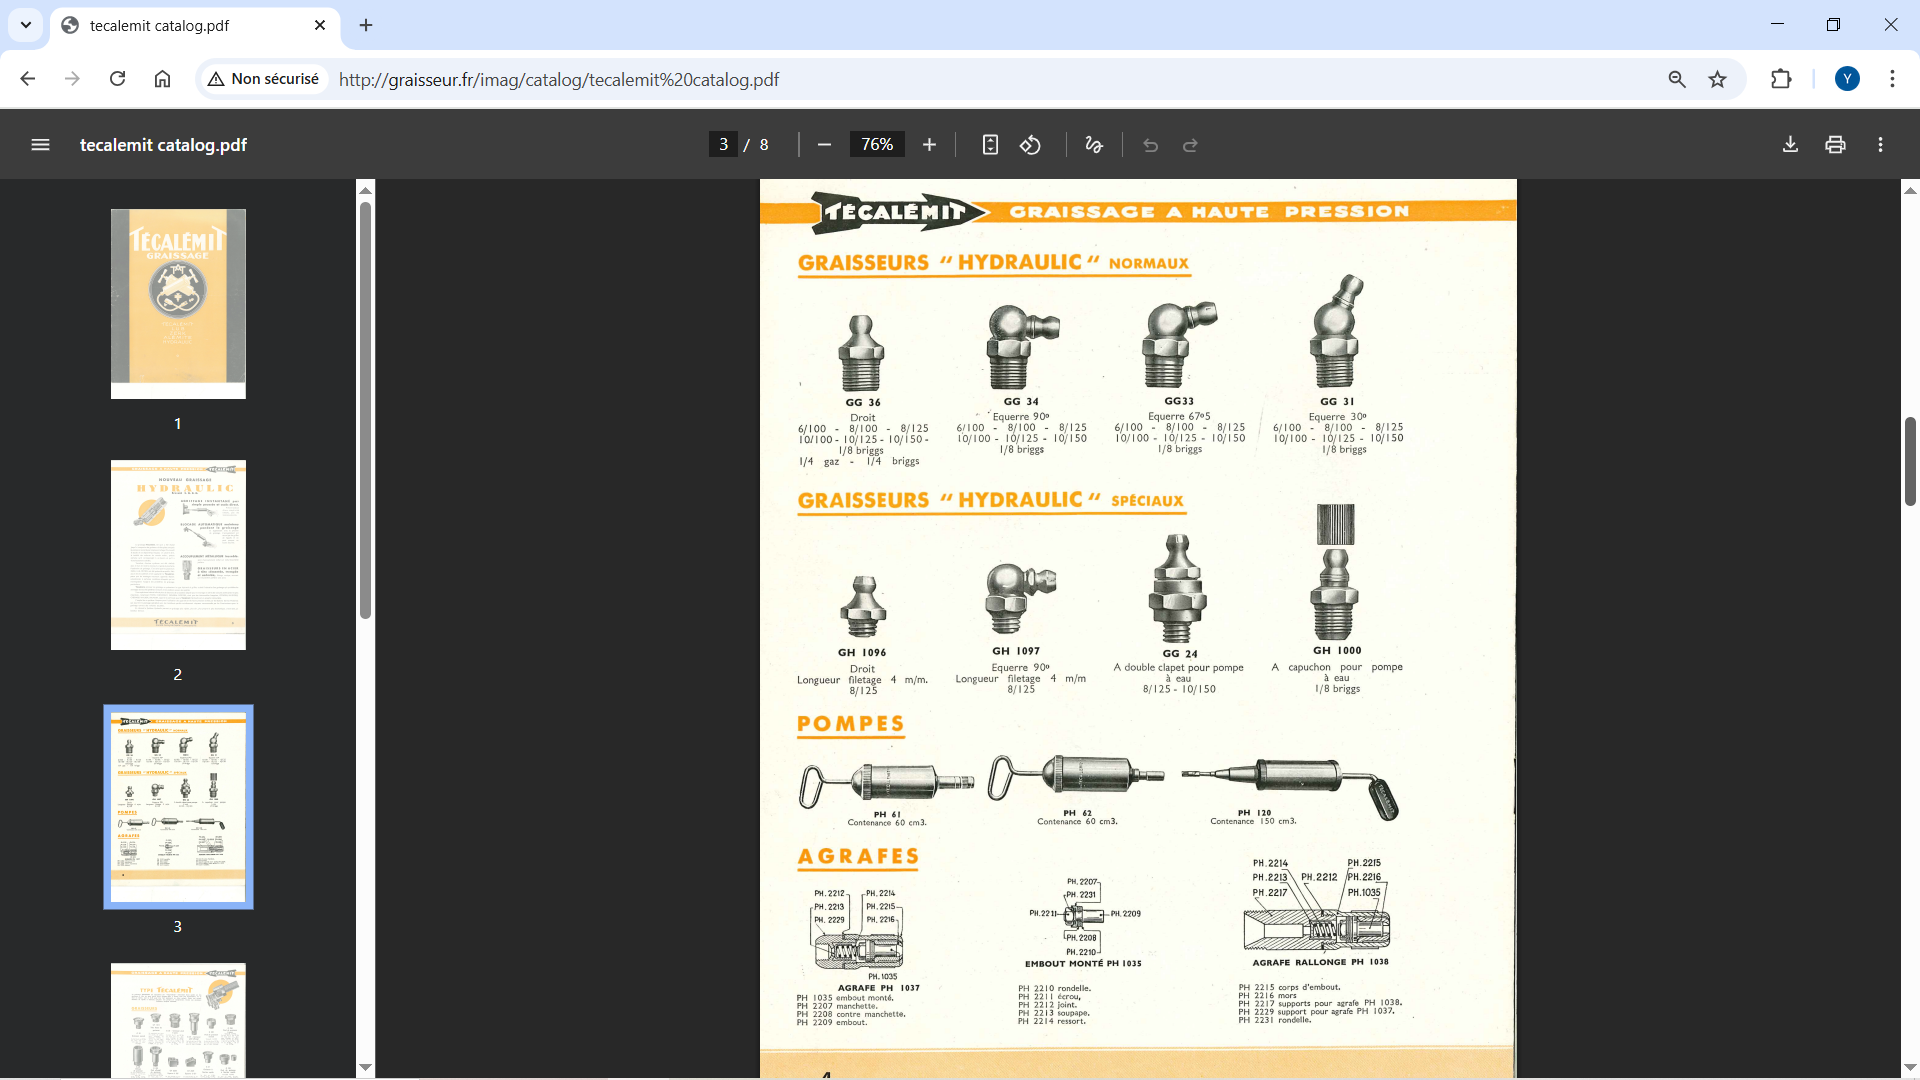The height and width of the screenshot is (1080, 1920).
Task: Click the Non sécurisé site info button
Action: 264,79
